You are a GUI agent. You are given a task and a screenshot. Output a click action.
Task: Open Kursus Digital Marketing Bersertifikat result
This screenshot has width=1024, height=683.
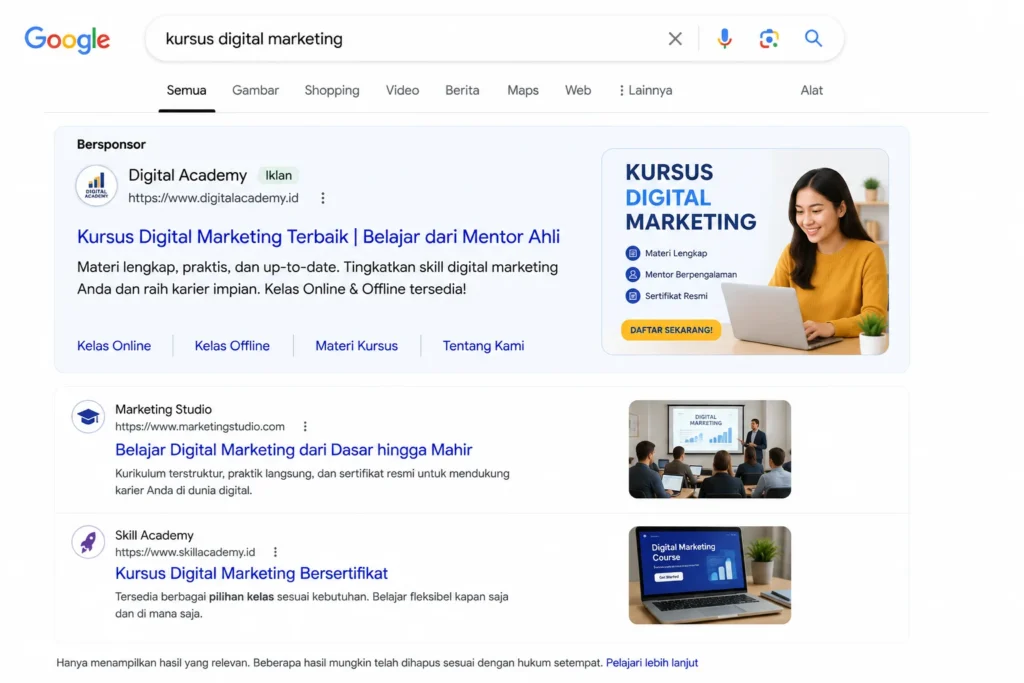pyautogui.click(x=251, y=573)
